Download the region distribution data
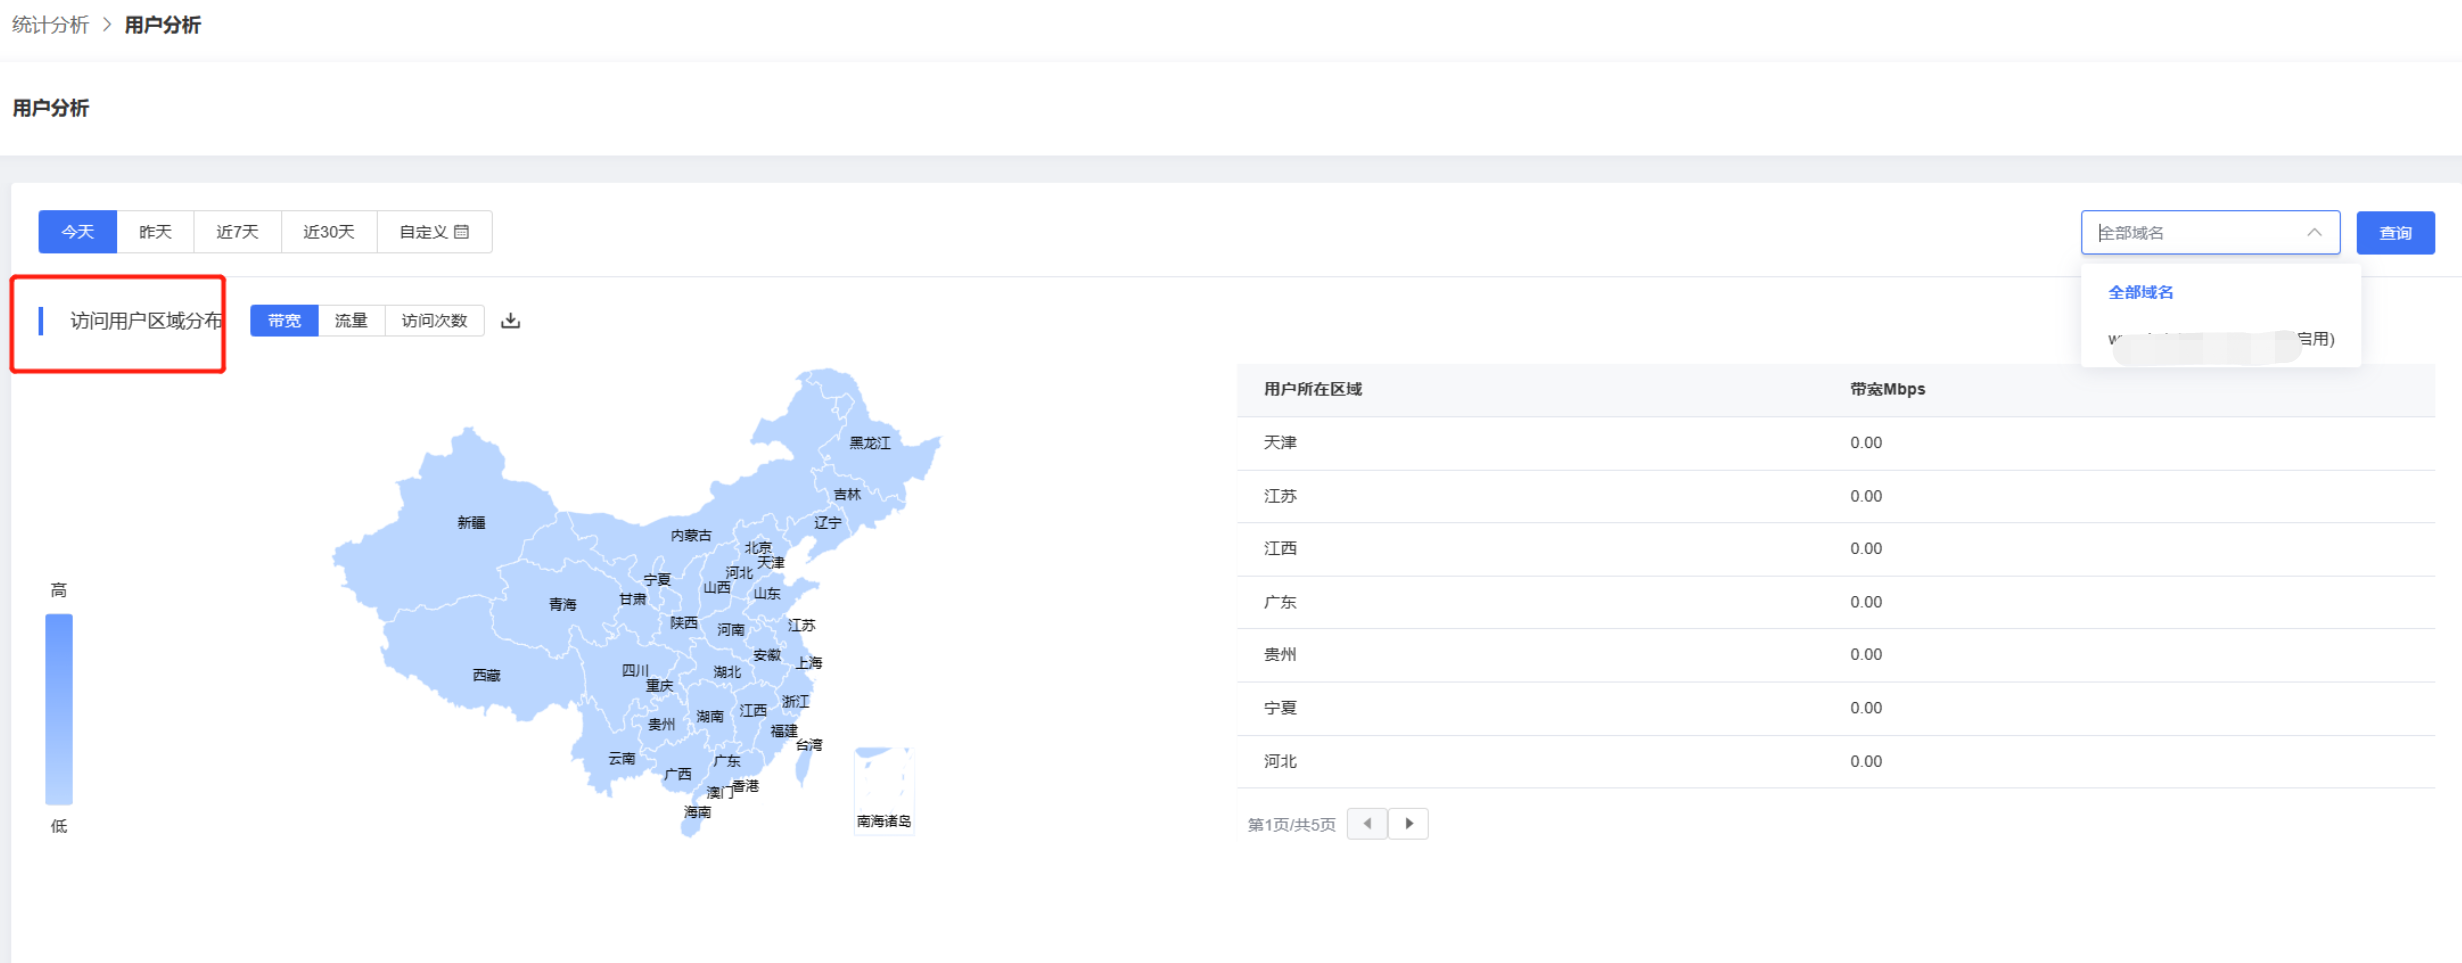Screen dimensions: 2462x963 pyautogui.click(x=510, y=321)
